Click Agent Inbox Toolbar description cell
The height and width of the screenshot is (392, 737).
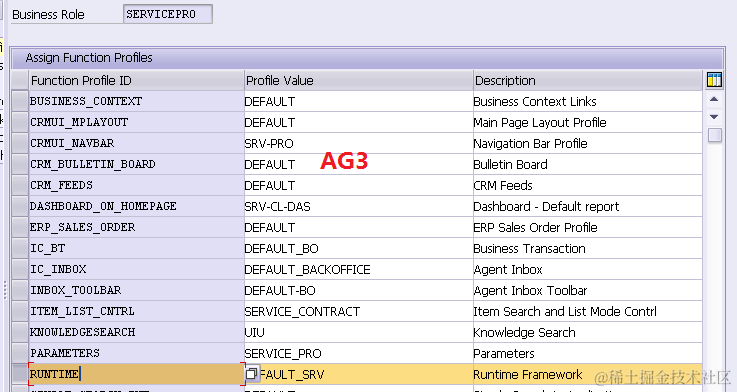point(588,290)
